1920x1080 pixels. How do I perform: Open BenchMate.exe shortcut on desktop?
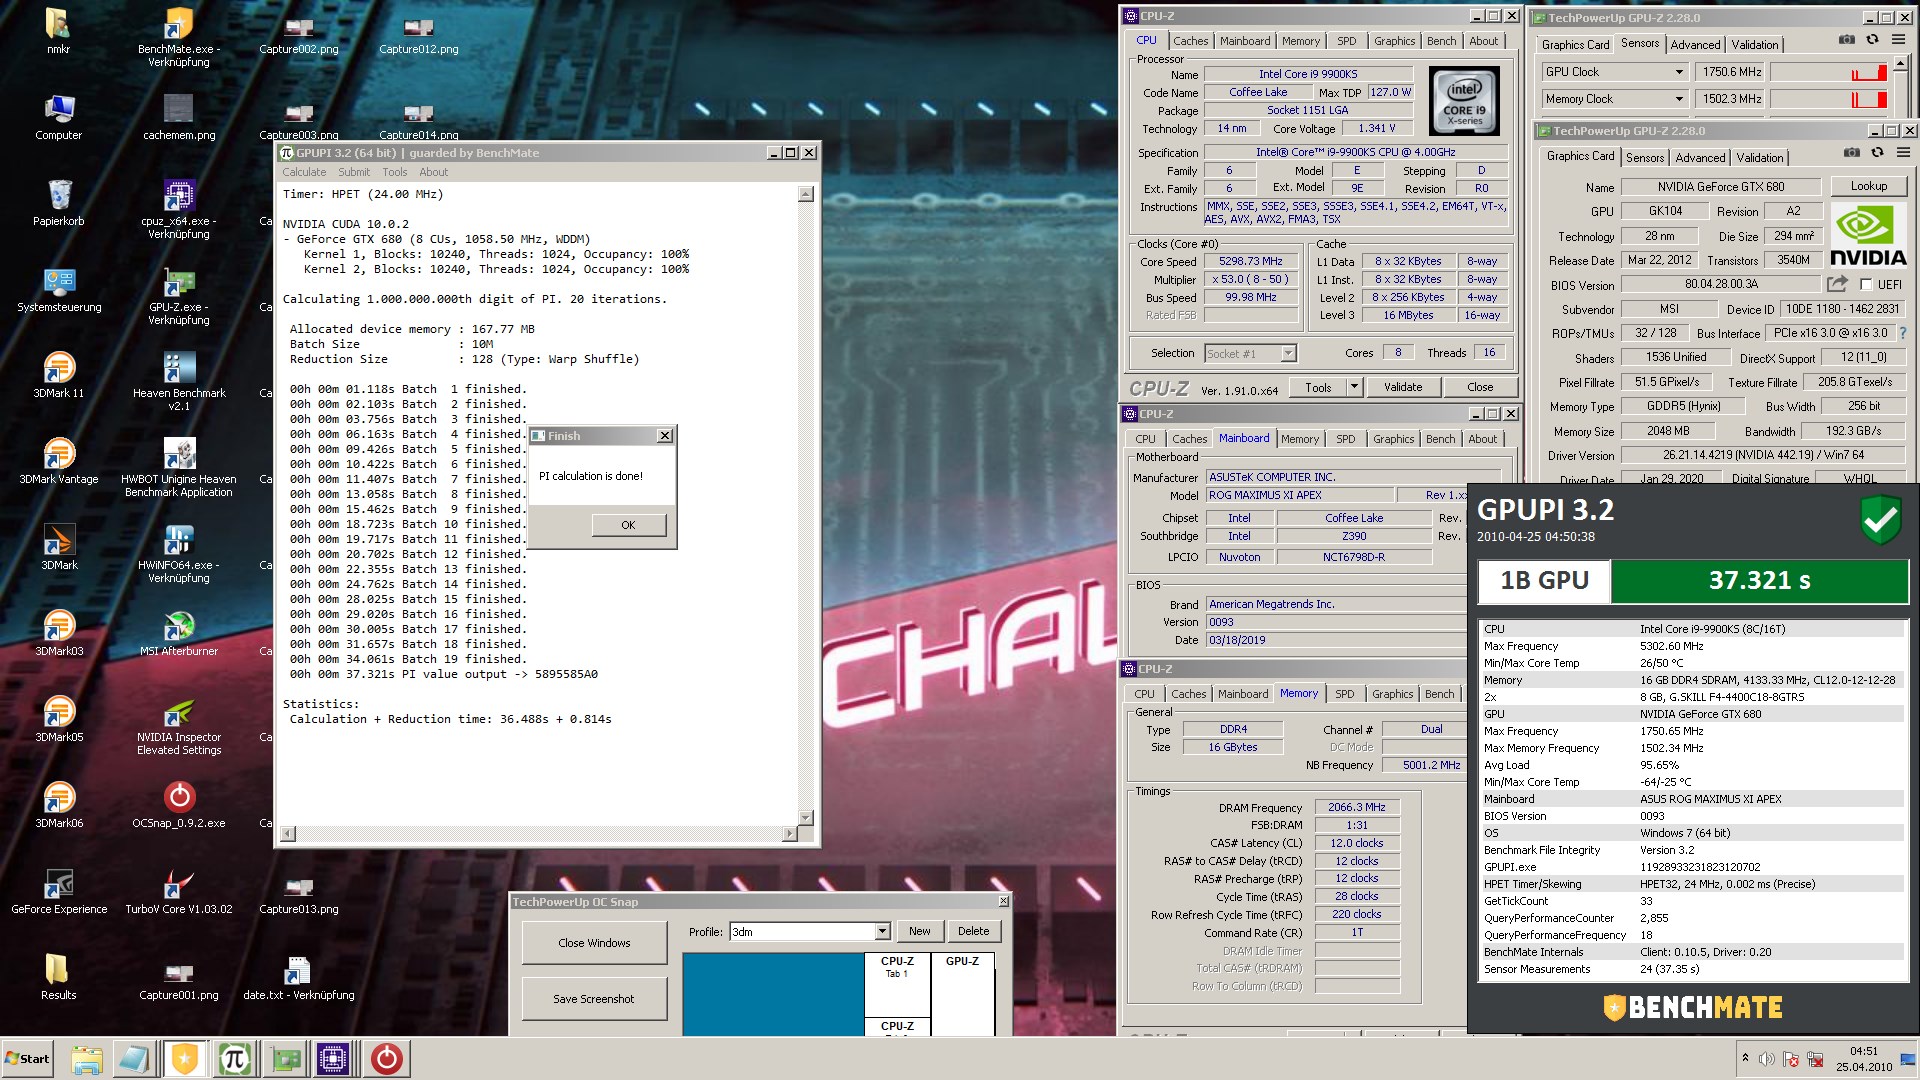(179, 37)
